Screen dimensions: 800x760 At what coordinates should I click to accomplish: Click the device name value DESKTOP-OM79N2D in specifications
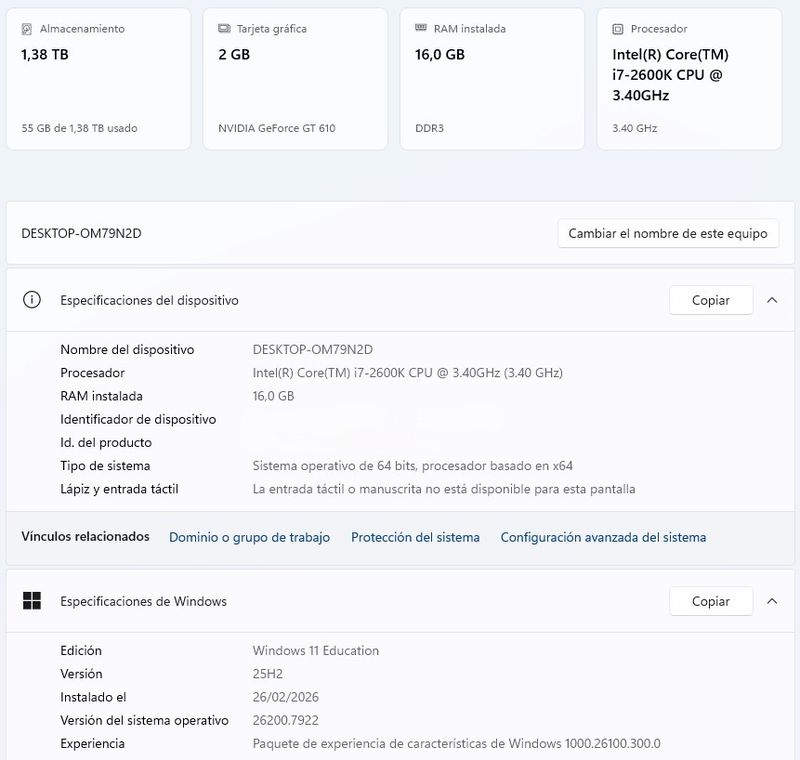click(313, 349)
